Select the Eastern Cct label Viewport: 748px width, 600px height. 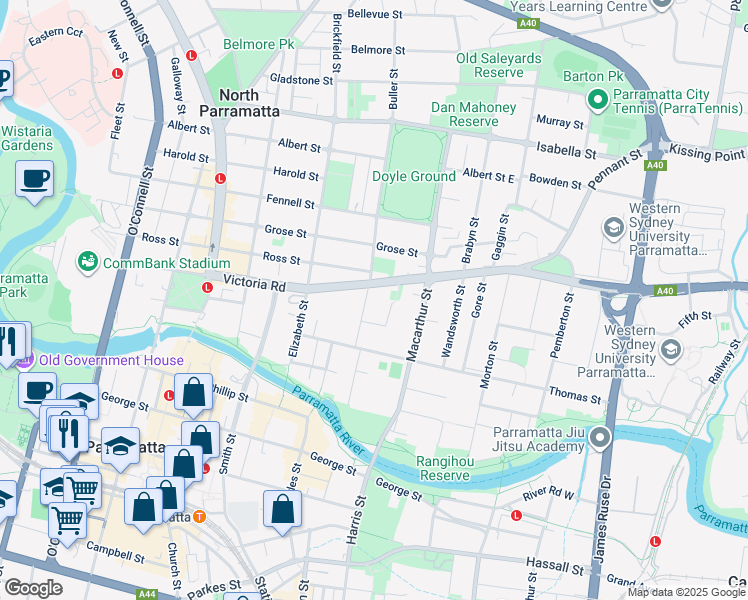(56, 36)
